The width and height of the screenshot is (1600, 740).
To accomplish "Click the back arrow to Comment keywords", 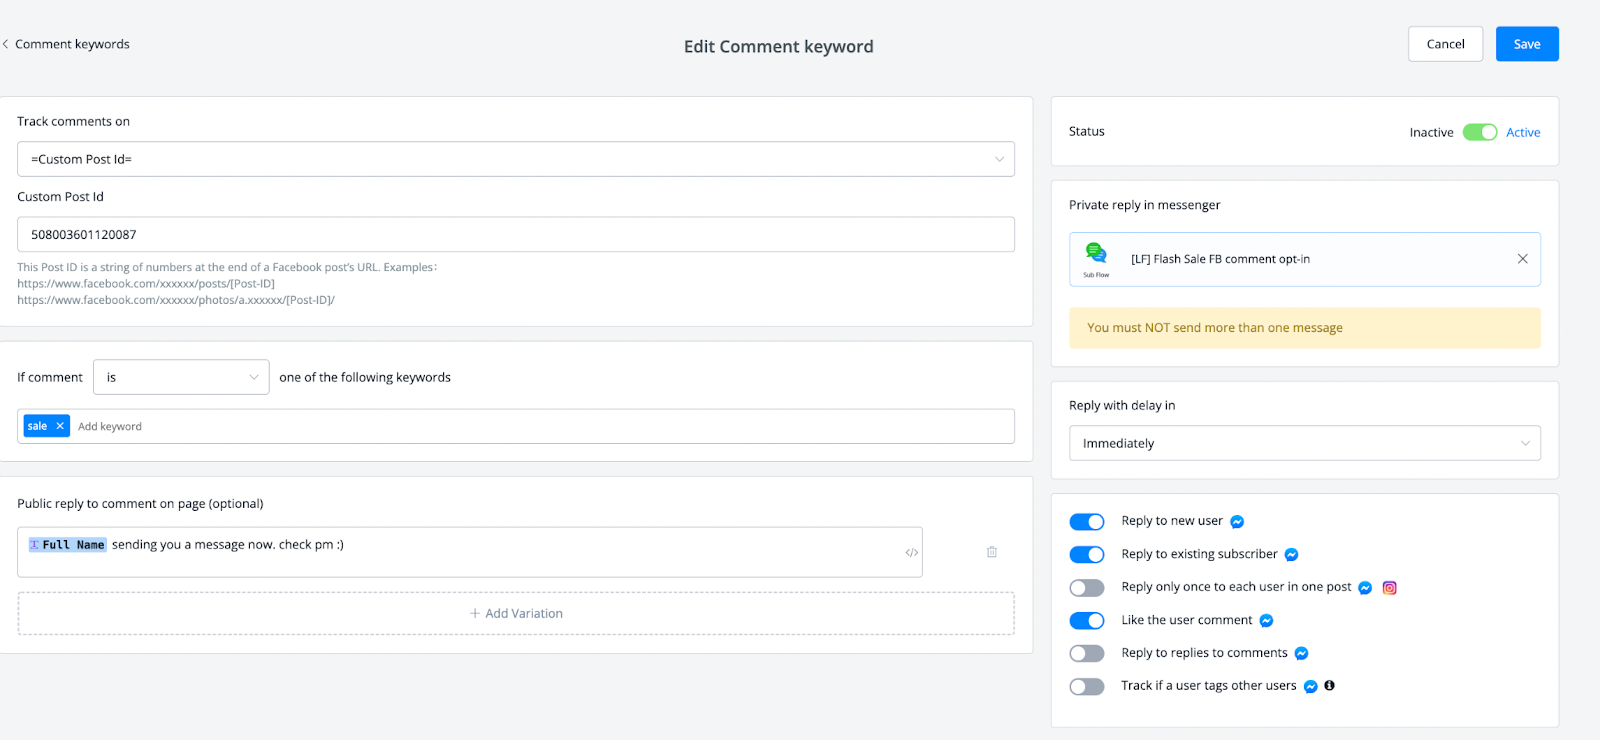I will 6,44.
